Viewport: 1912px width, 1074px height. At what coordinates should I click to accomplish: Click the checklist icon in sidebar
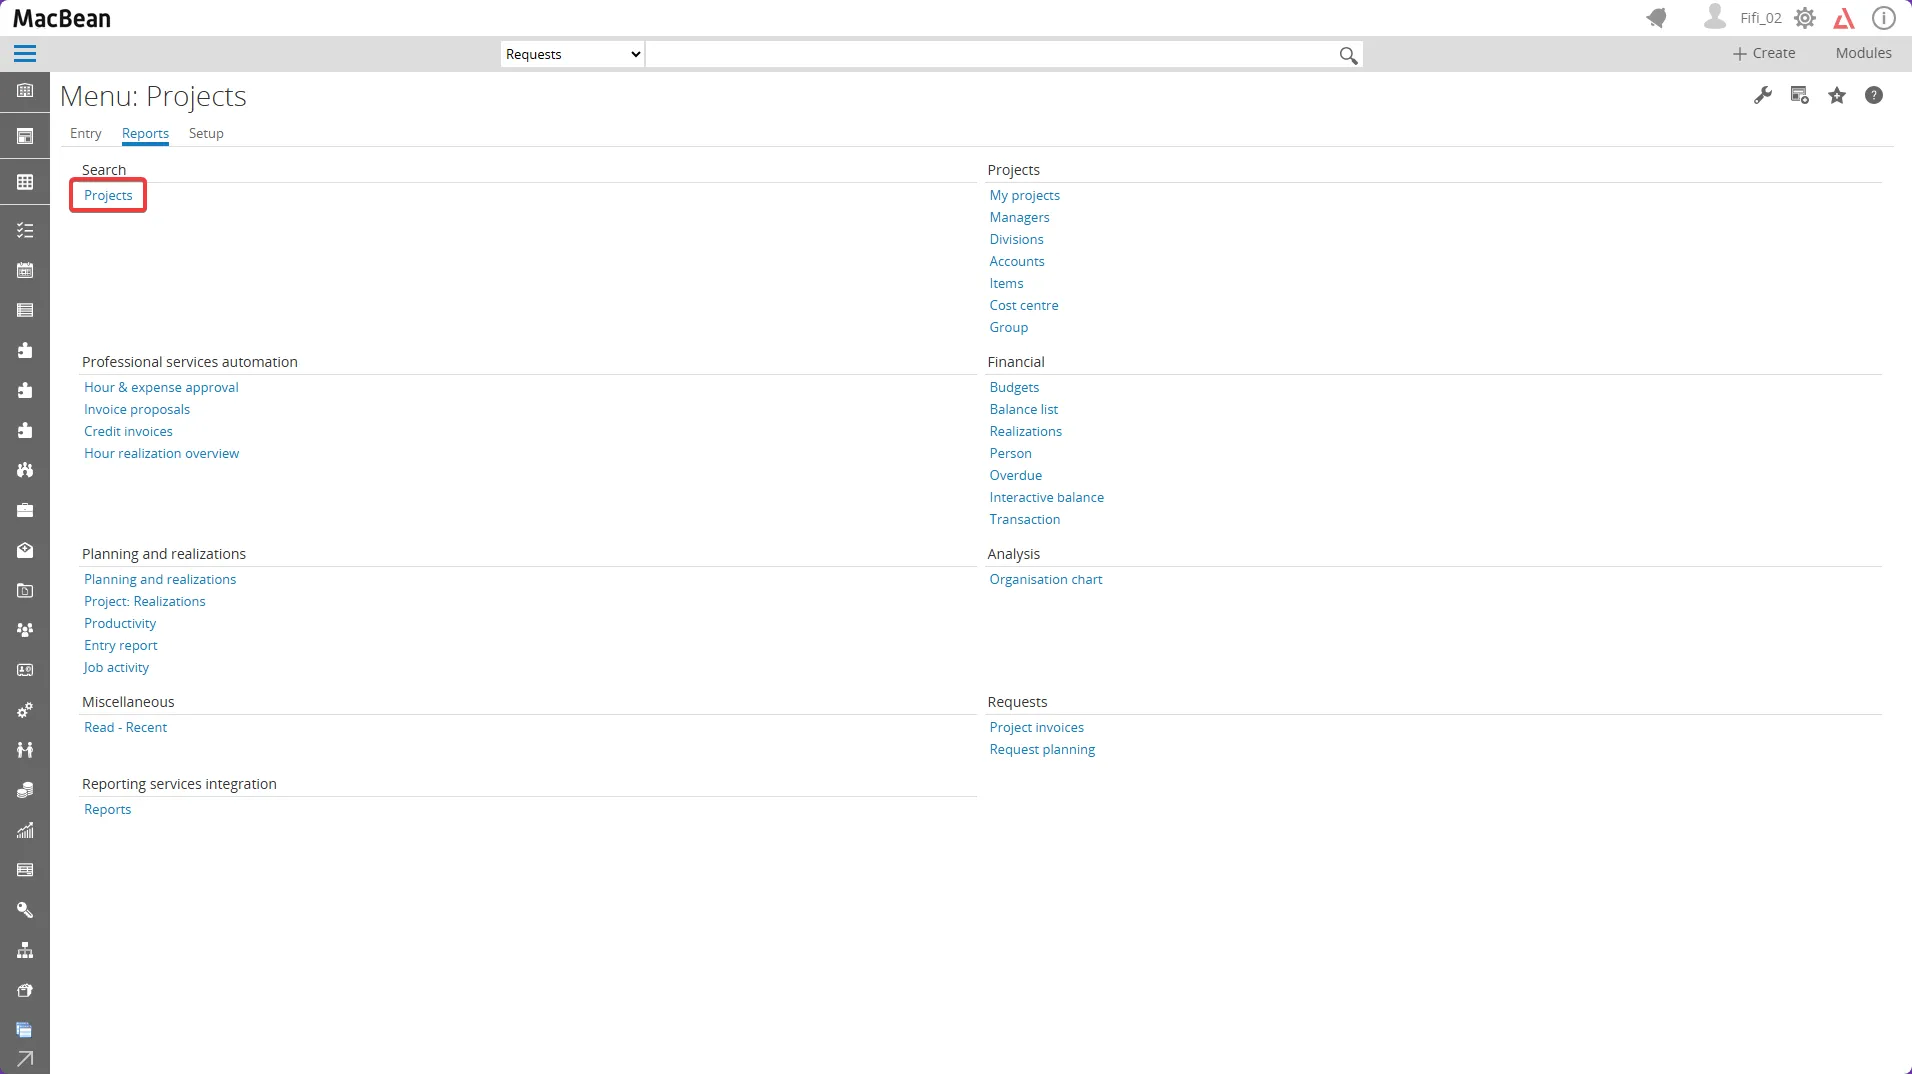(x=25, y=231)
